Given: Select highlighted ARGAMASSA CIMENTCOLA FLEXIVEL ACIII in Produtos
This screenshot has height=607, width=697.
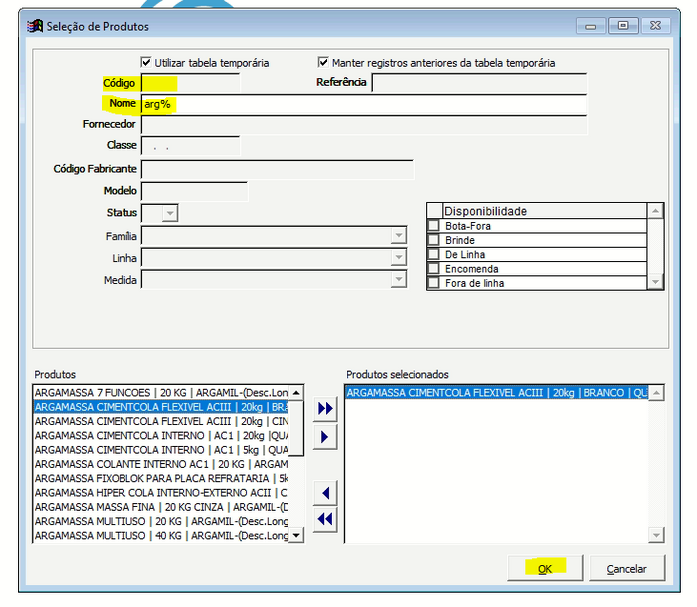Looking at the screenshot, I should [x=161, y=407].
